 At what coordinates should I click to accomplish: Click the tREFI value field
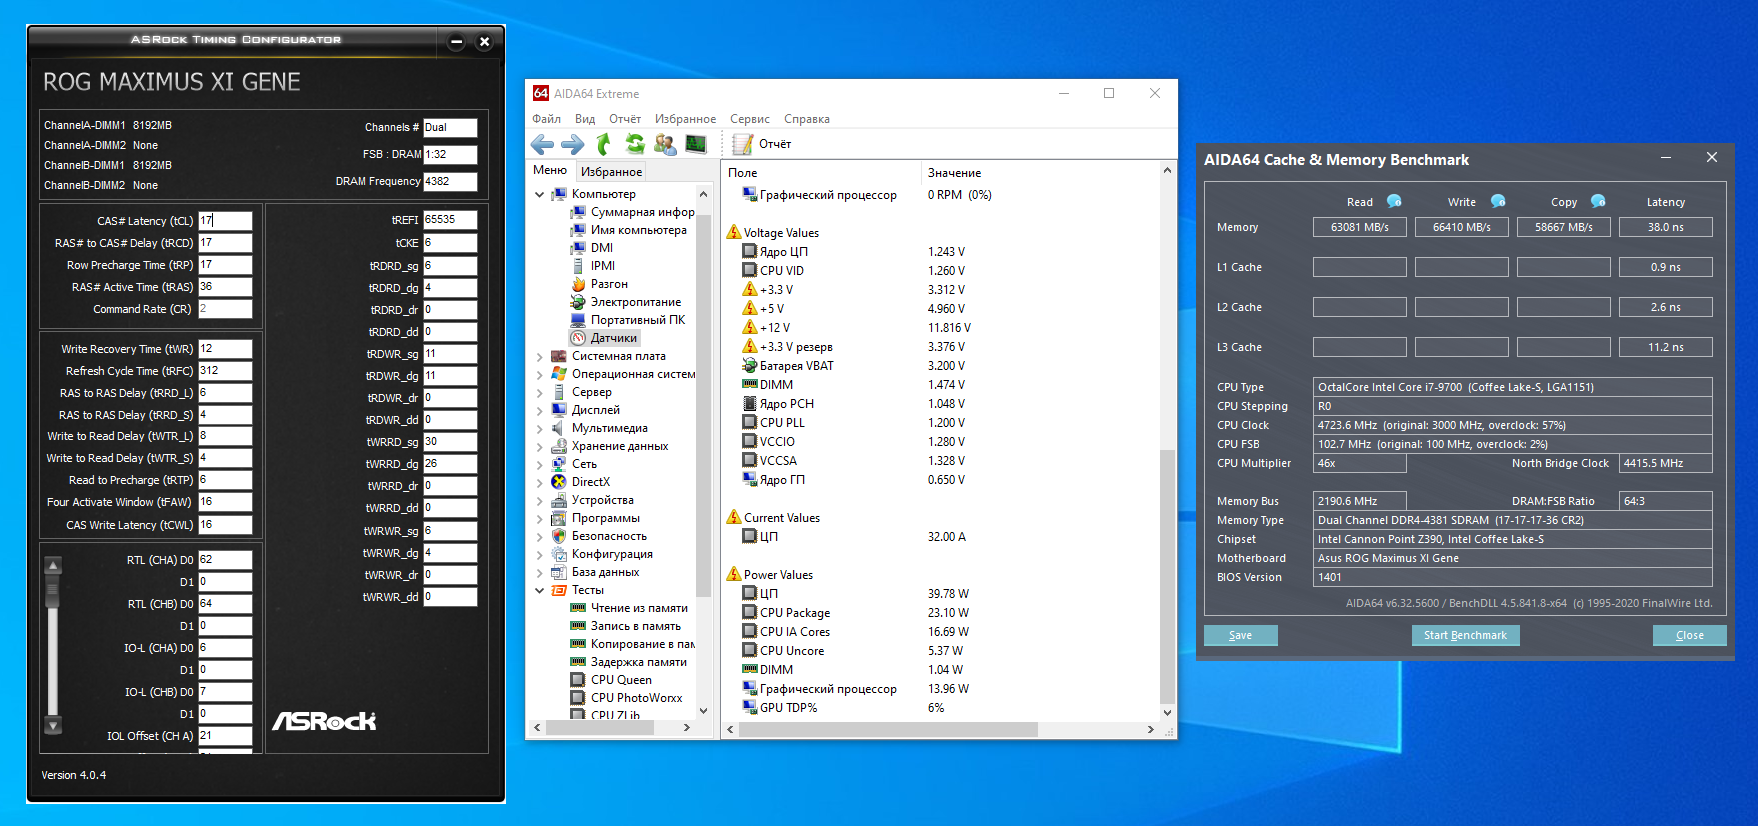coord(450,220)
